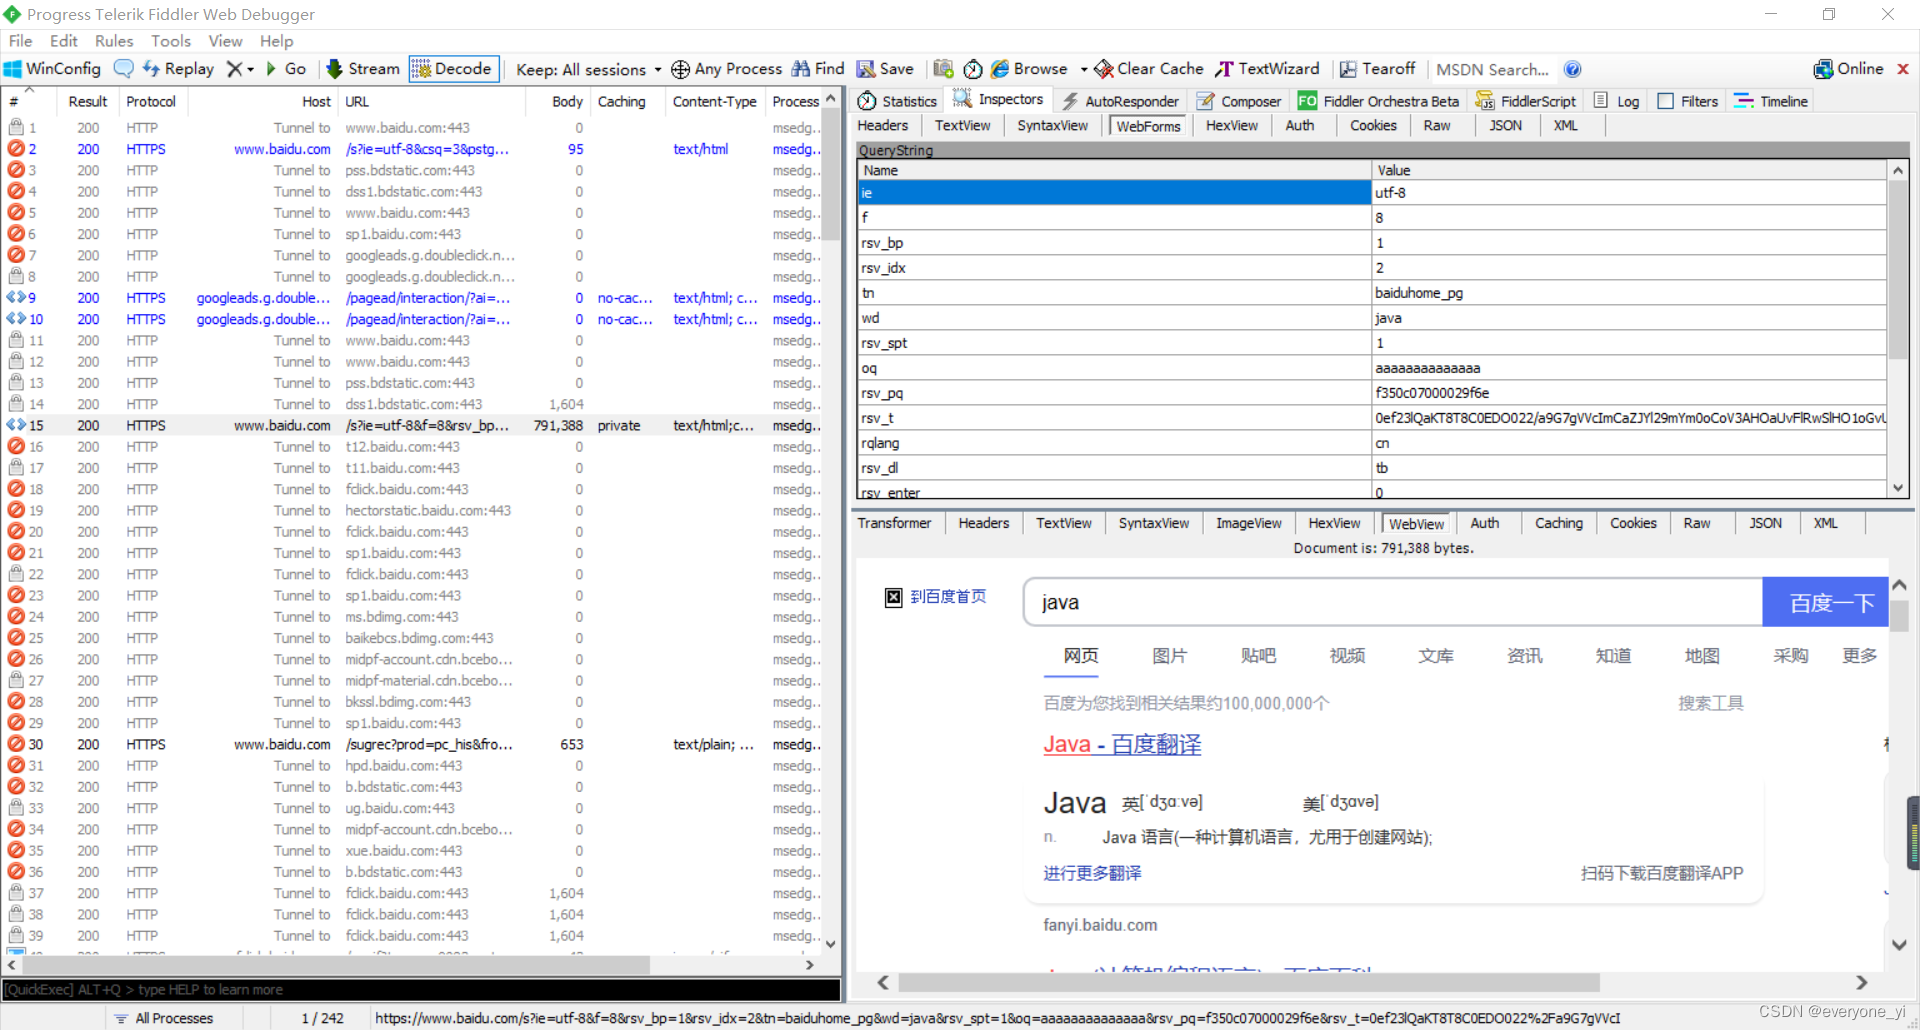Switch to the Composer tab
This screenshot has width=1920, height=1030.
click(x=1239, y=101)
